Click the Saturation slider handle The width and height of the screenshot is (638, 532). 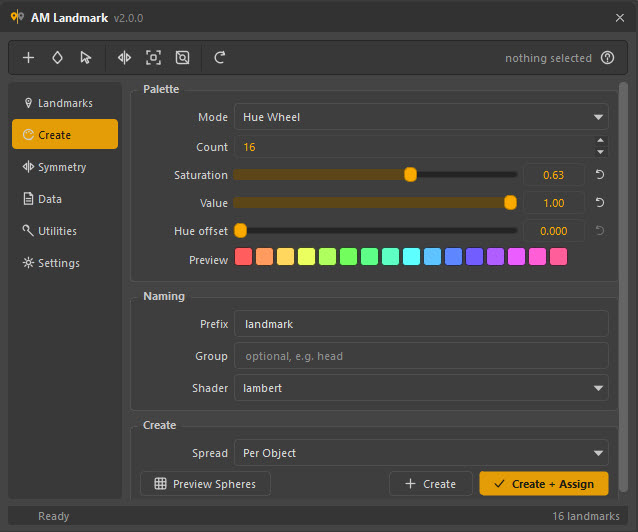click(x=411, y=175)
